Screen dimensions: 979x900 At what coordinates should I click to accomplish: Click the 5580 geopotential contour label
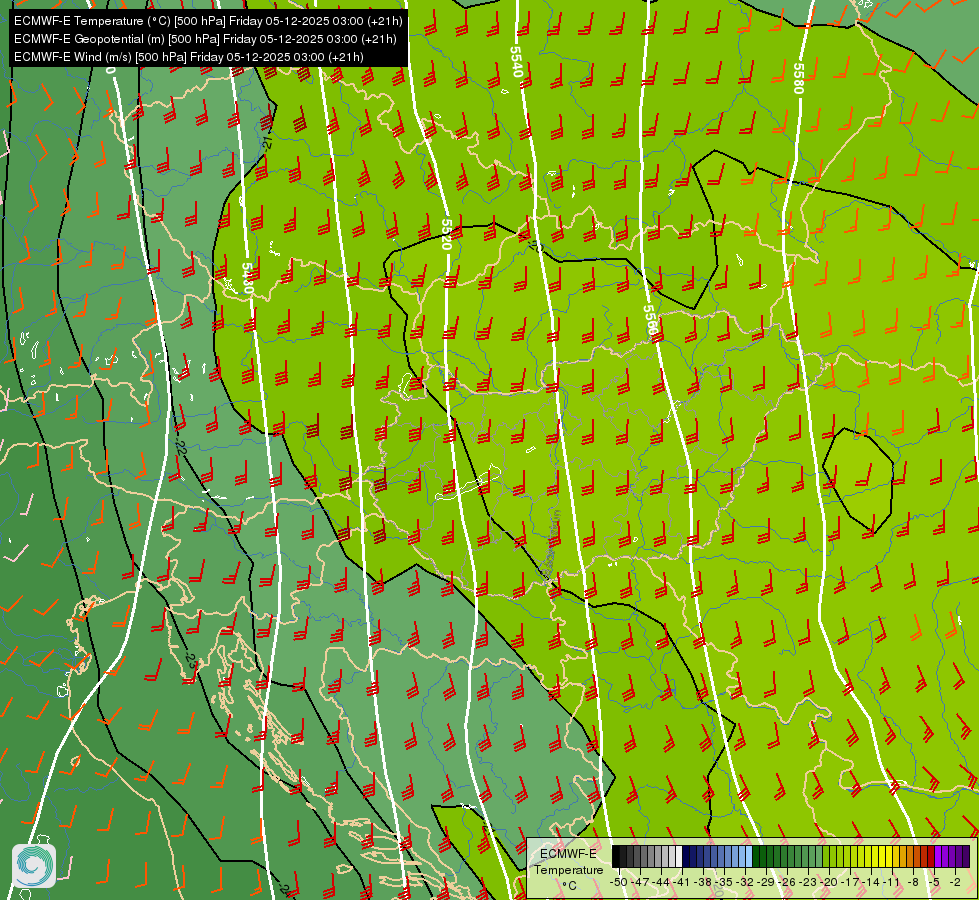click(798, 78)
